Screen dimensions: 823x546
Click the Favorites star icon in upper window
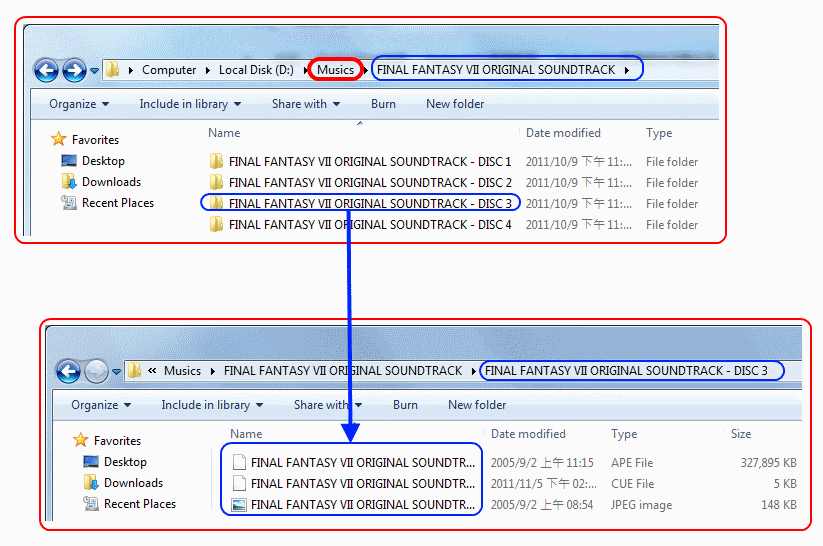point(59,139)
